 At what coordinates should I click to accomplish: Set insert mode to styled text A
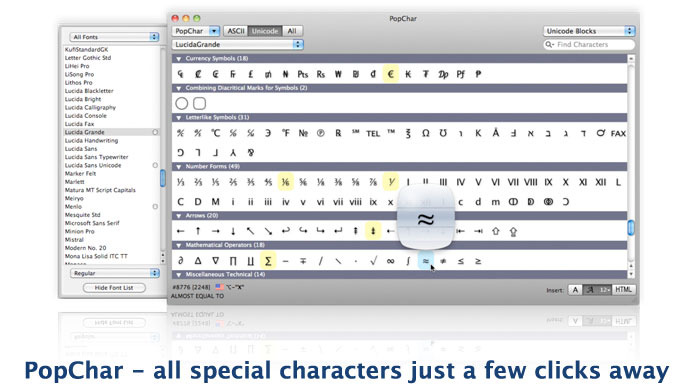pyautogui.click(x=590, y=290)
